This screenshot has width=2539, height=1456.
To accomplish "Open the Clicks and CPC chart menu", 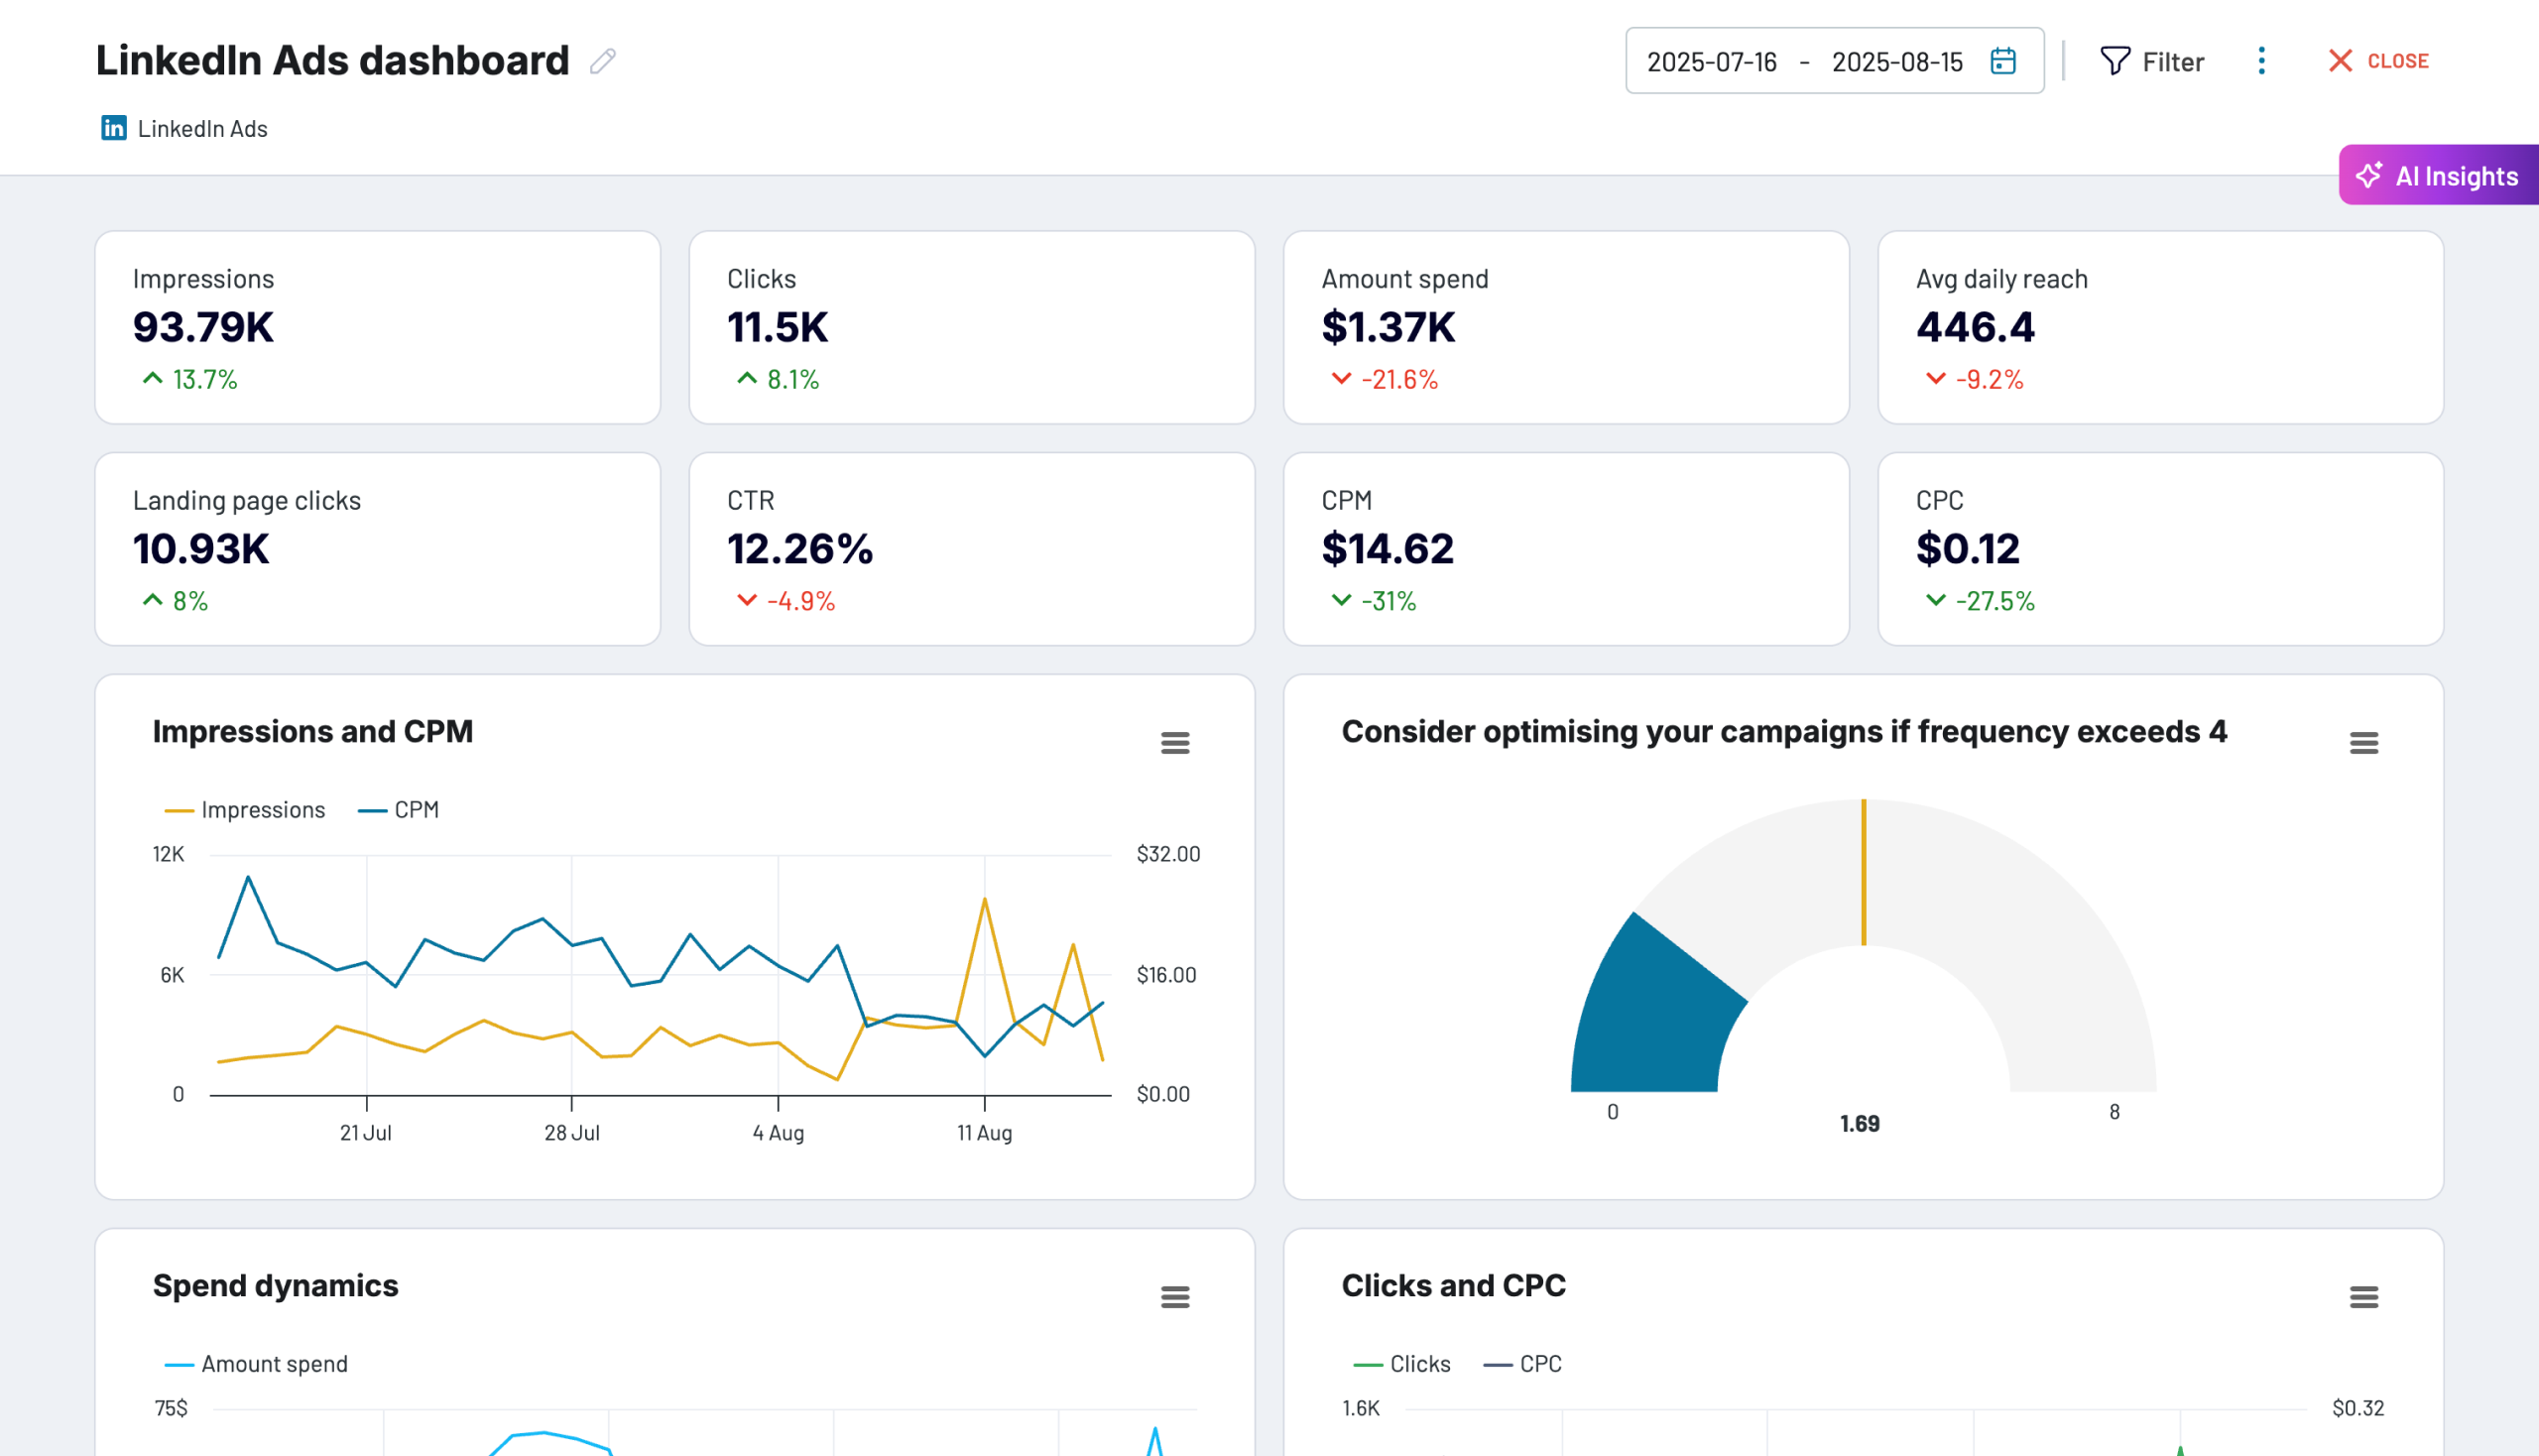I will pyautogui.click(x=2365, y=1296).
